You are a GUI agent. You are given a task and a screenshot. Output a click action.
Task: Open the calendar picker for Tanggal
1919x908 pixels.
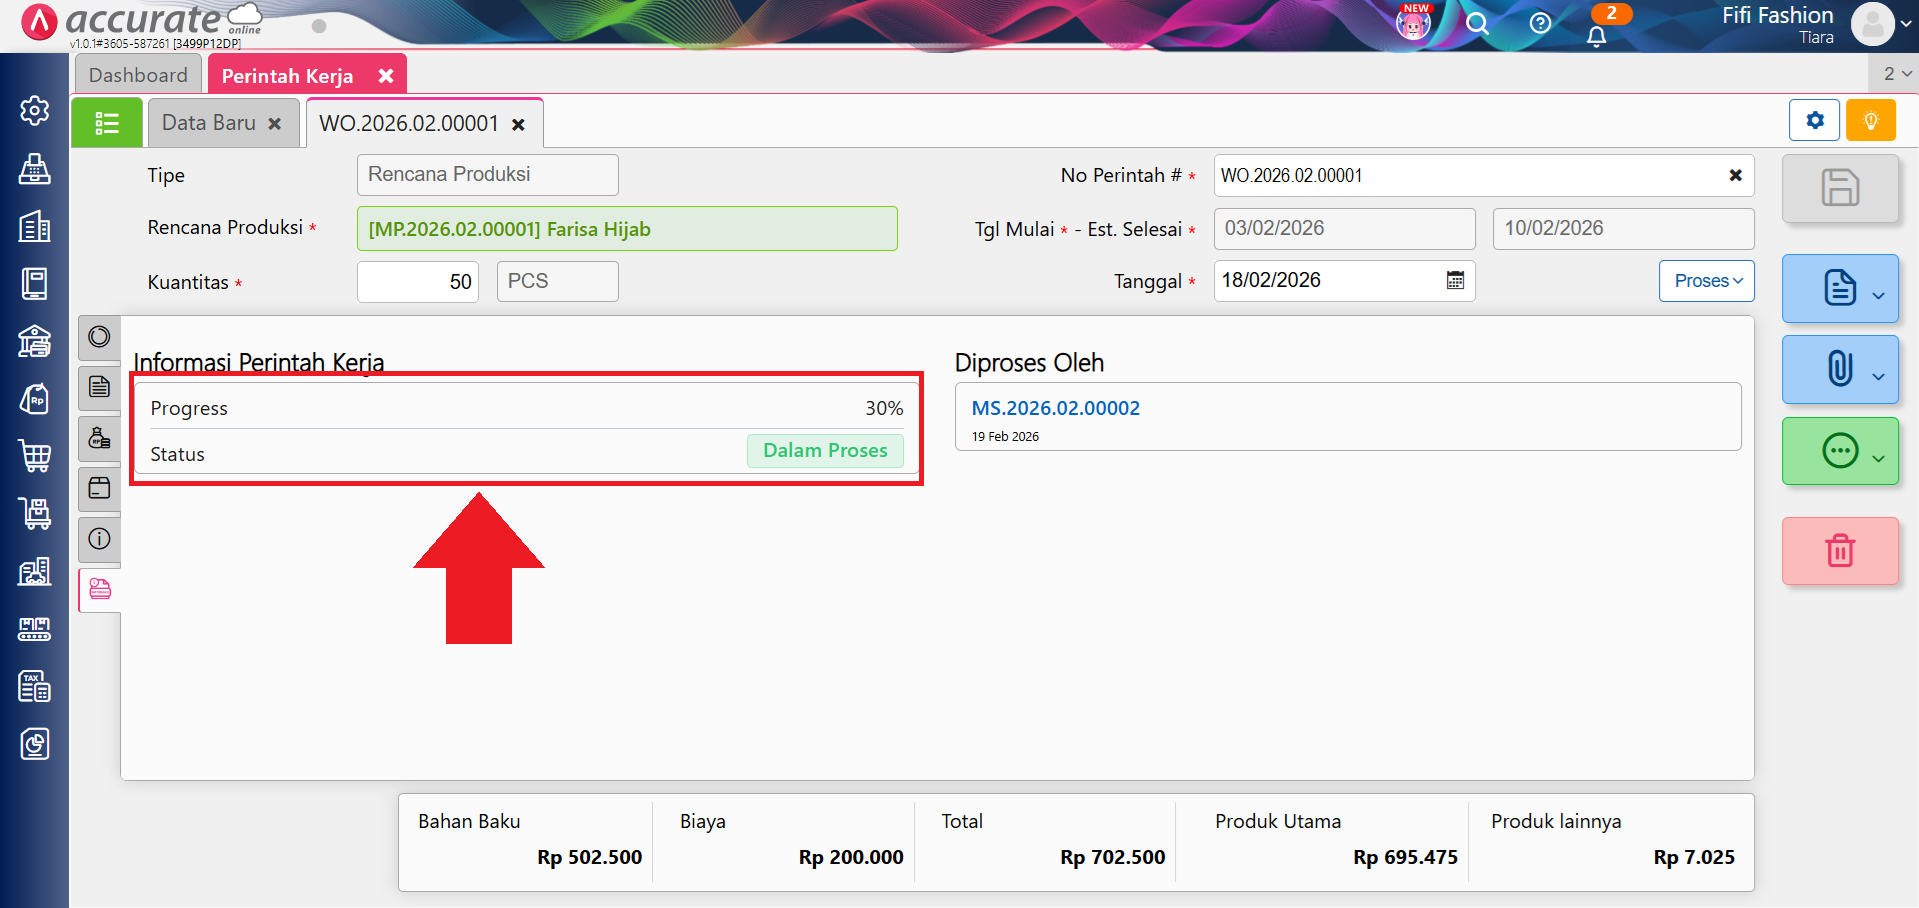click(1455, 281)
